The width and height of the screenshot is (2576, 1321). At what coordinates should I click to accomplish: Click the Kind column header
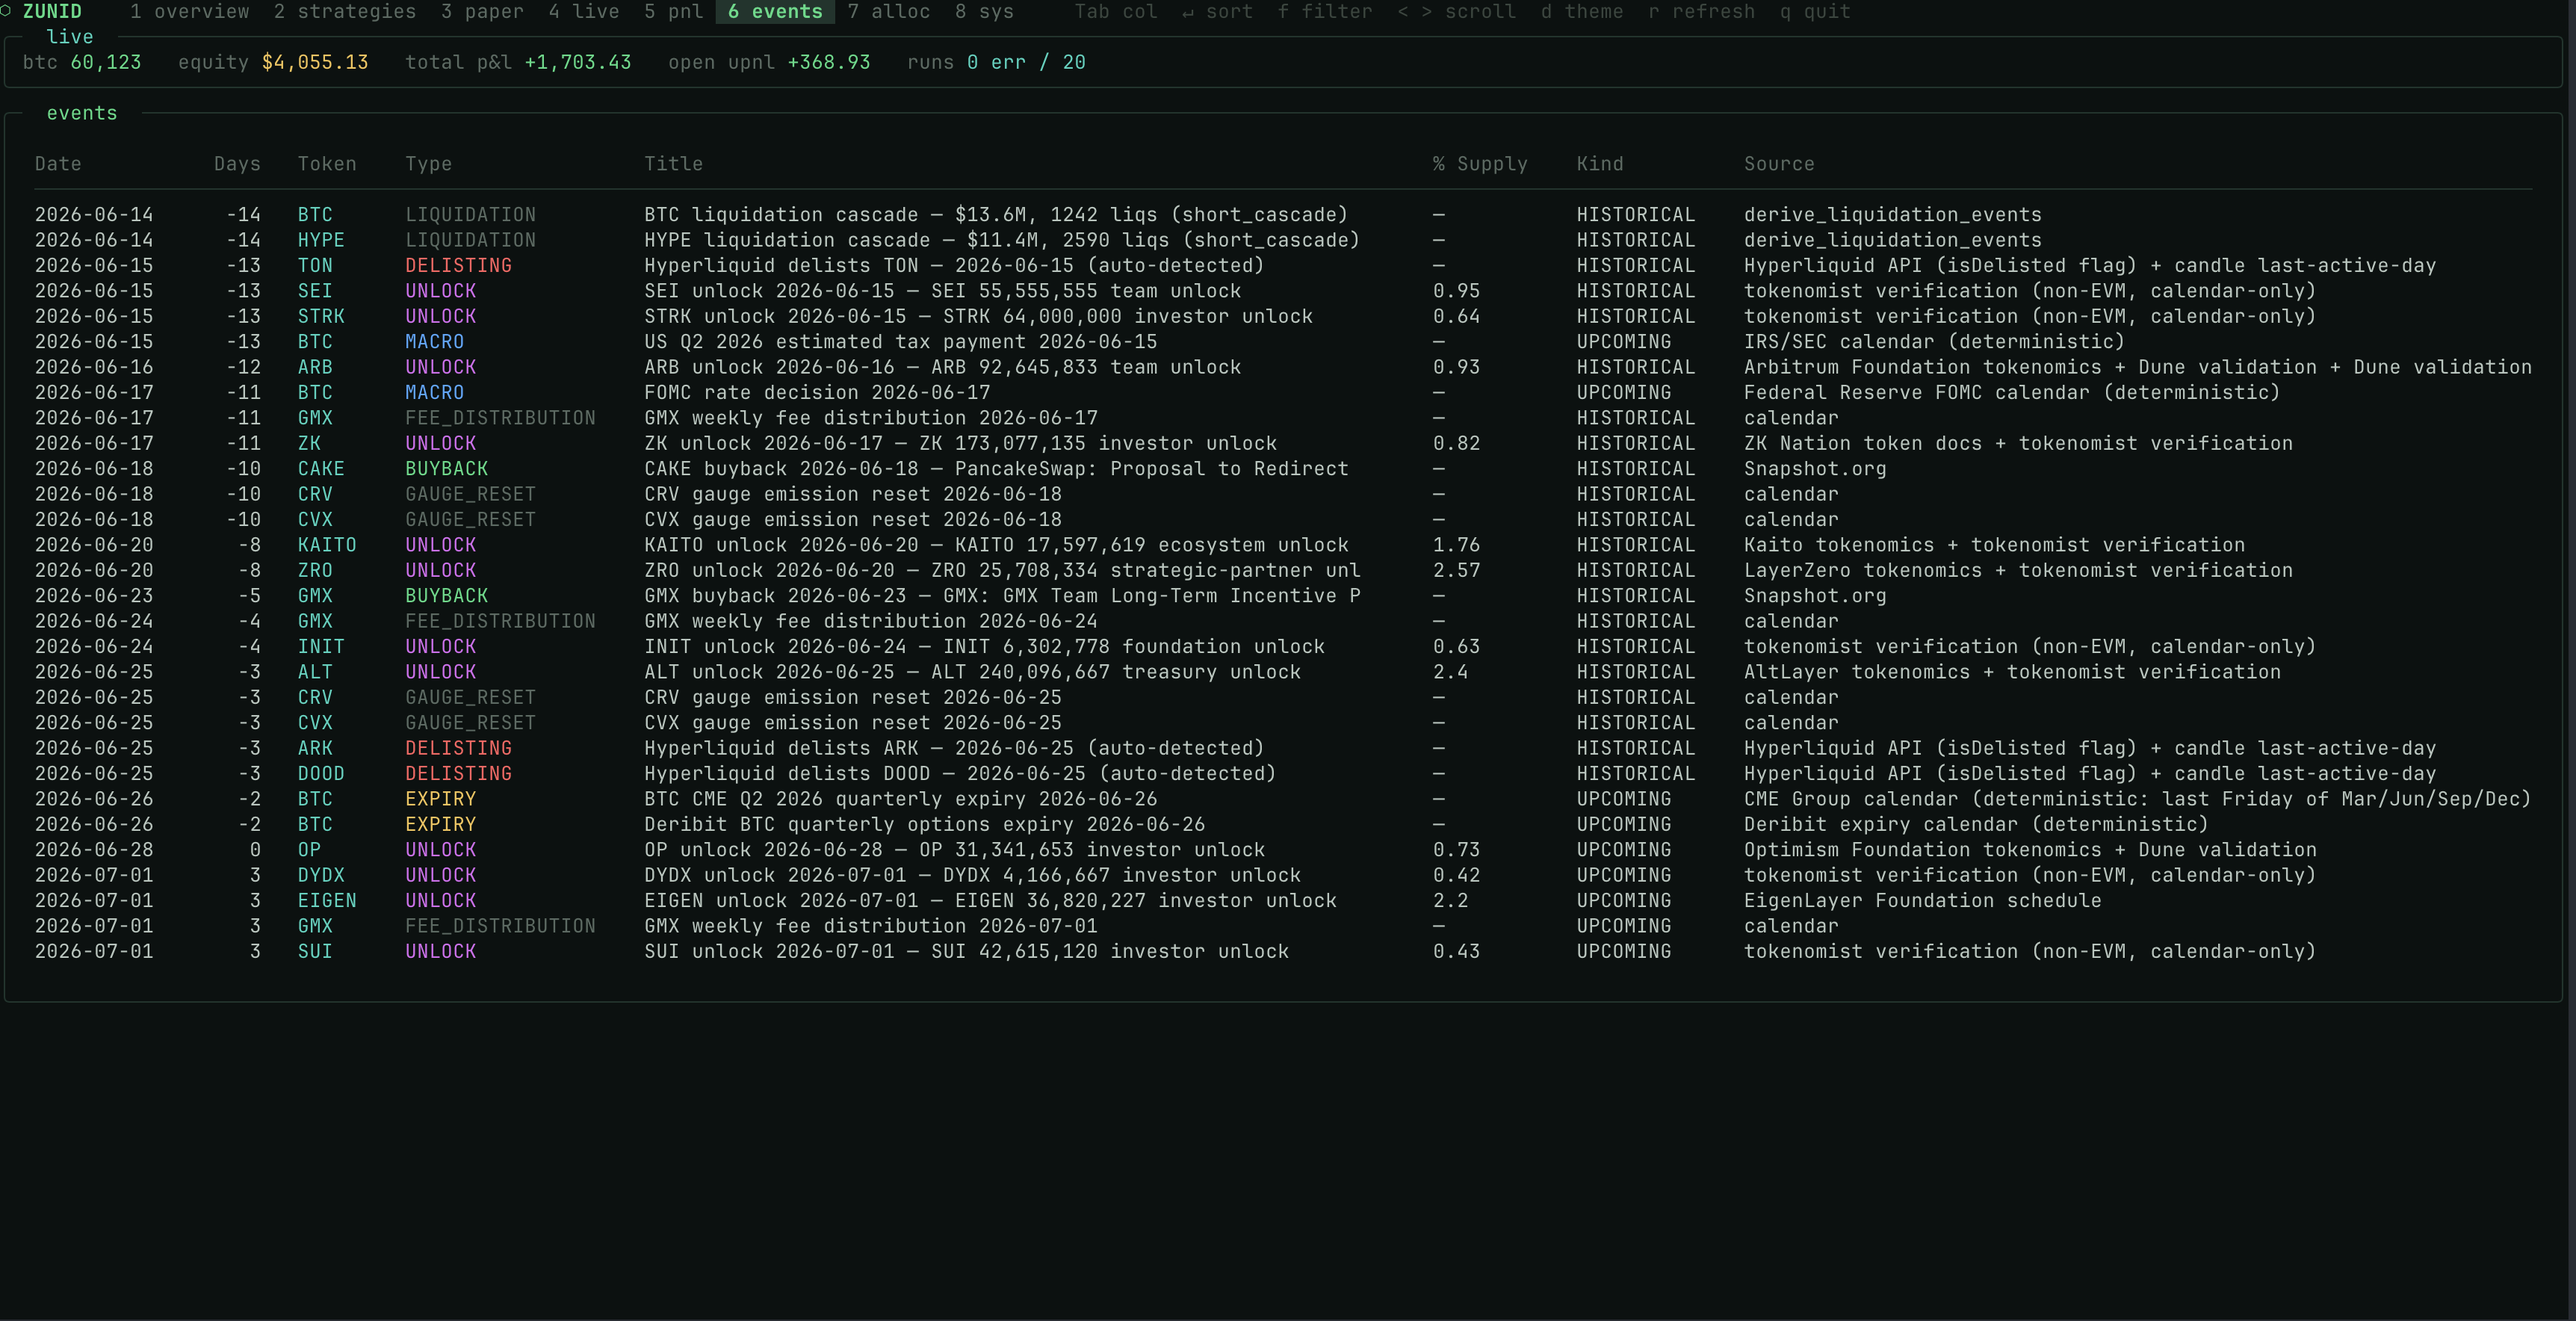coord(1600,164)
